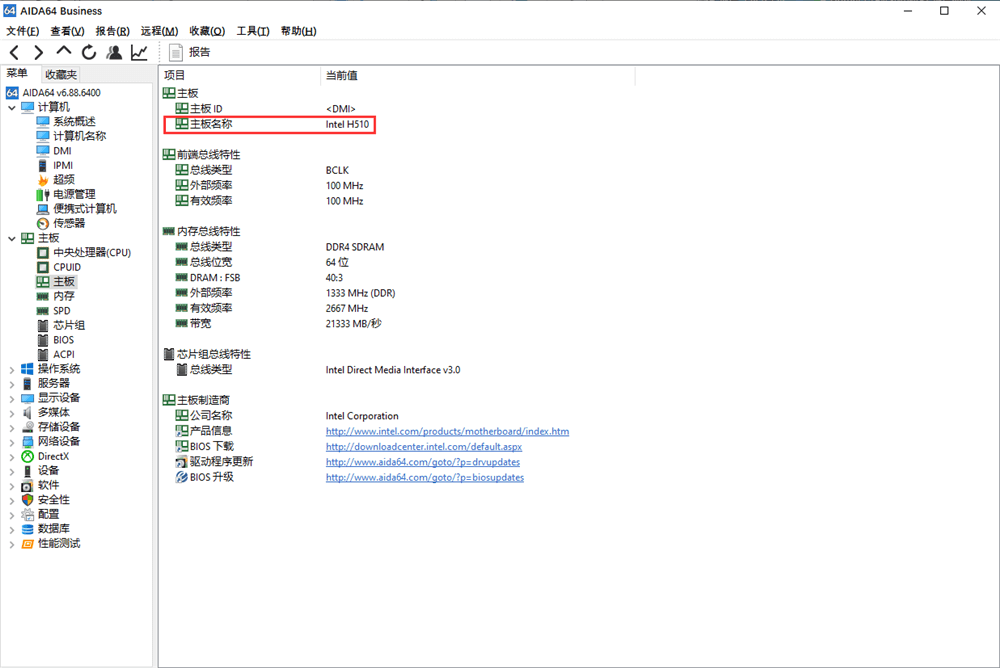Click the 报告 report toolbar button
1000x668 pixels.
(190, 52)
